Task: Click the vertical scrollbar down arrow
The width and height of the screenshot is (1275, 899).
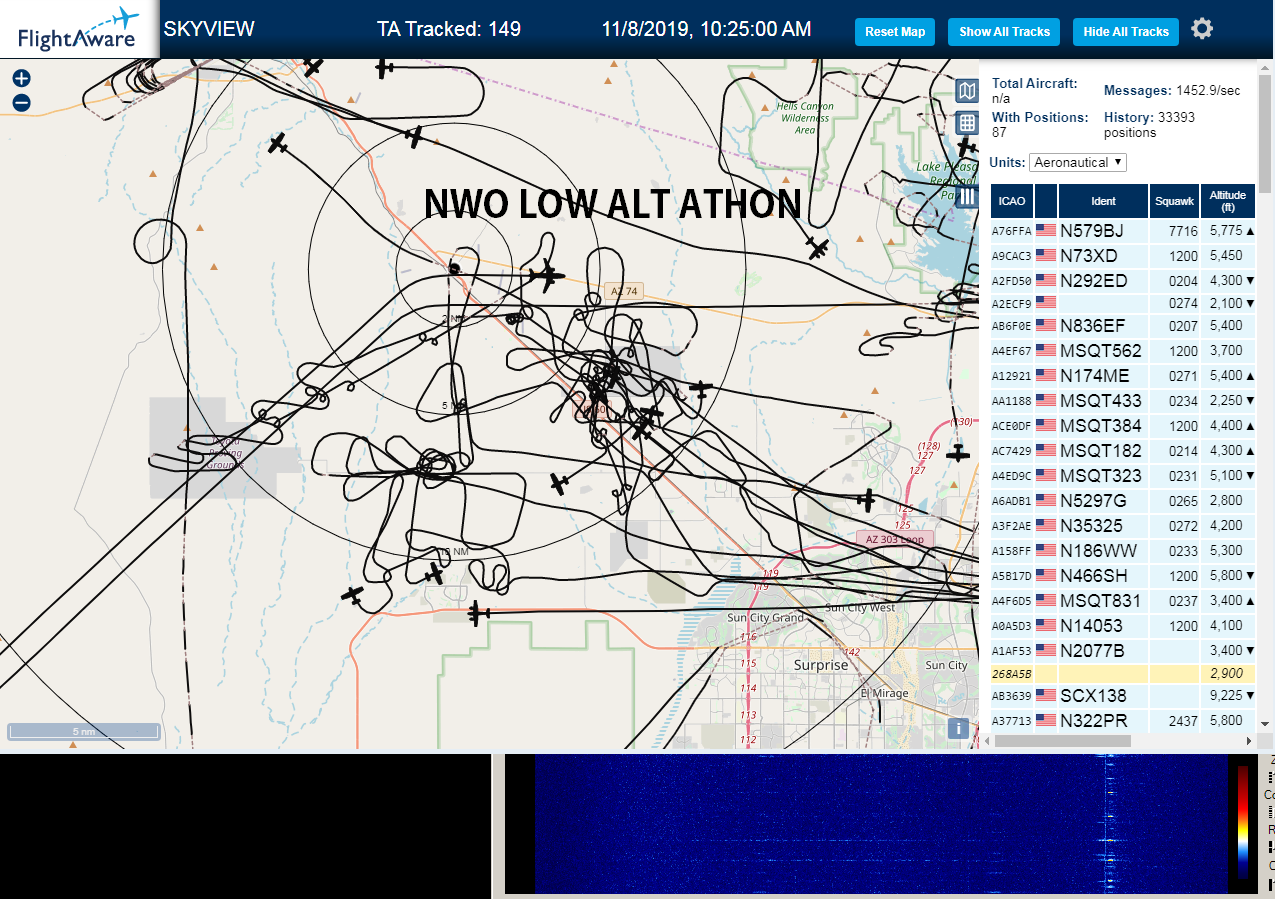Action: click(1265, 723)
